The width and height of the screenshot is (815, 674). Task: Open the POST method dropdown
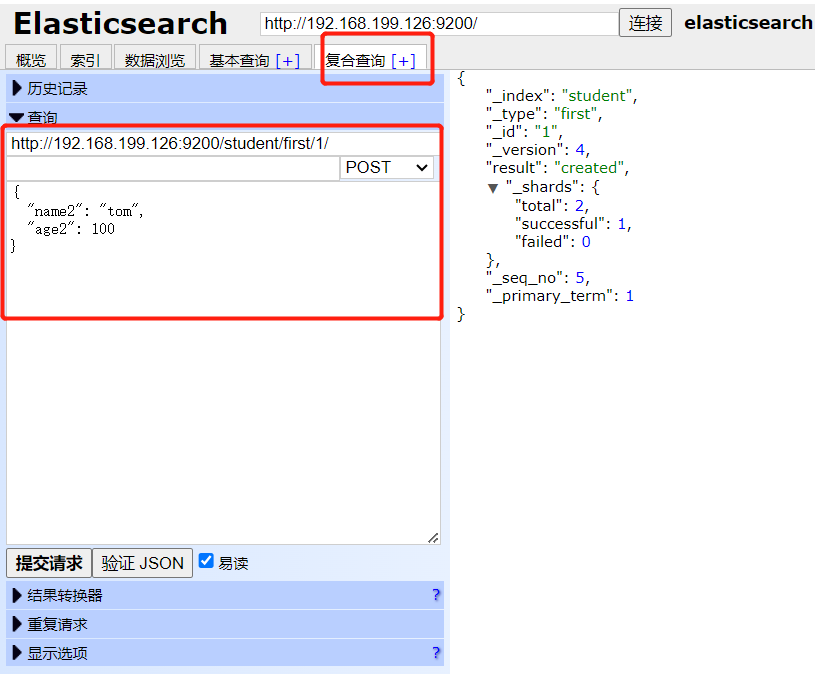click(x=387, y=168)
